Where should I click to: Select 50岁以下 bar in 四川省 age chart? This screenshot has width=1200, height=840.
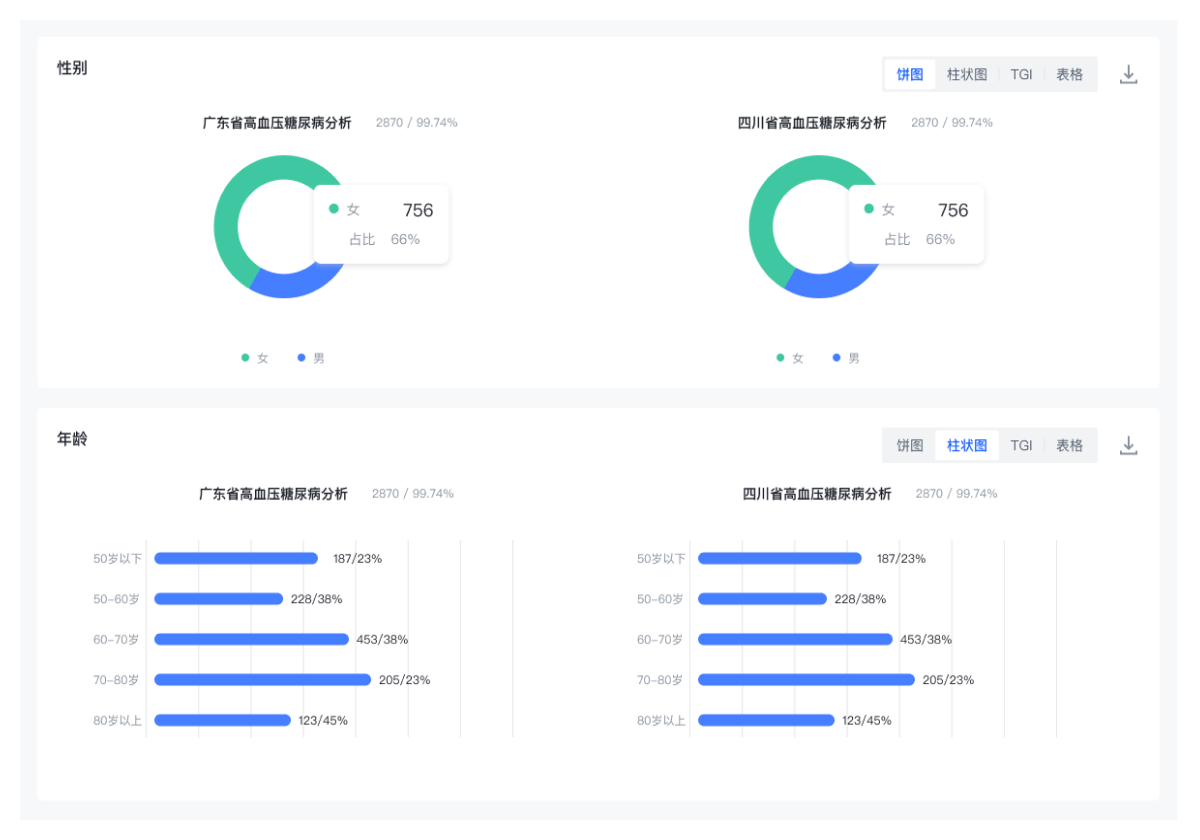point(780,559)
